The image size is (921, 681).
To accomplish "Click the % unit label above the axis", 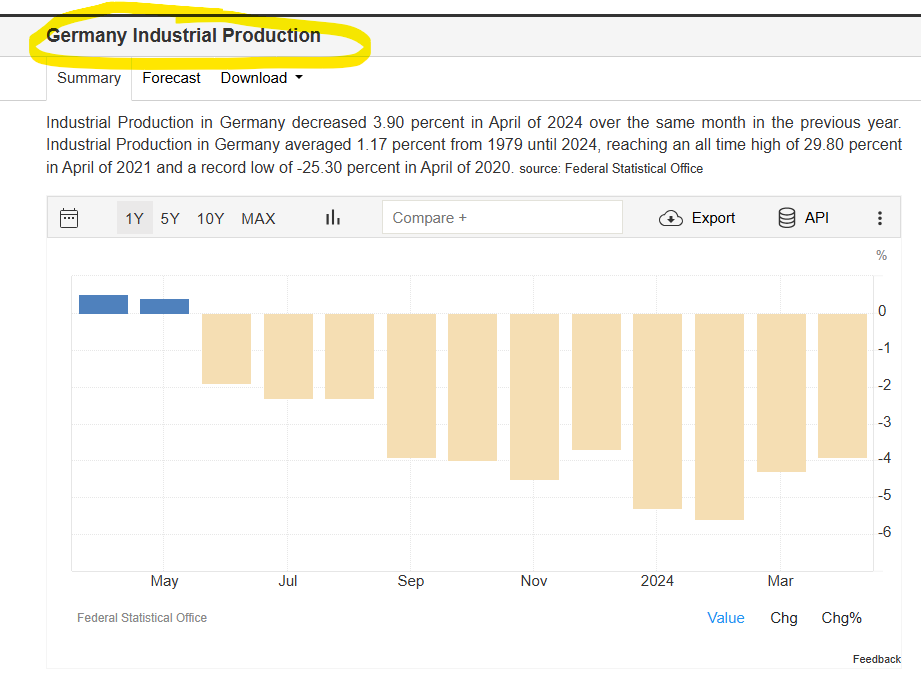I will (881, 256).
